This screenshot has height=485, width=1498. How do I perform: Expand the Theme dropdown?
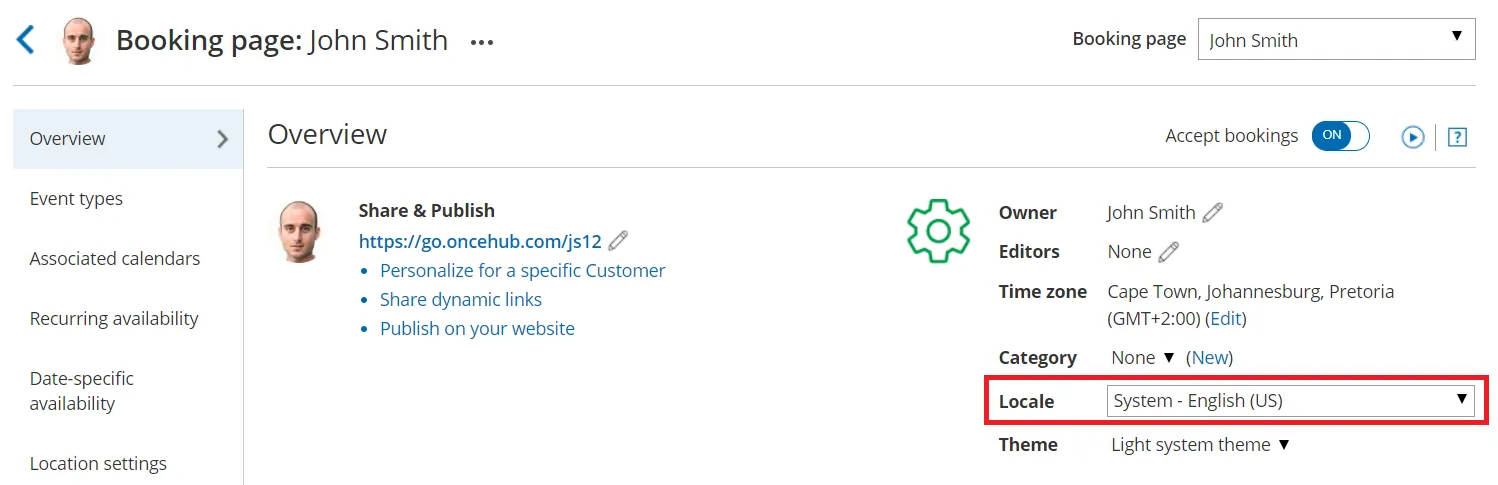coord(1200,445)
